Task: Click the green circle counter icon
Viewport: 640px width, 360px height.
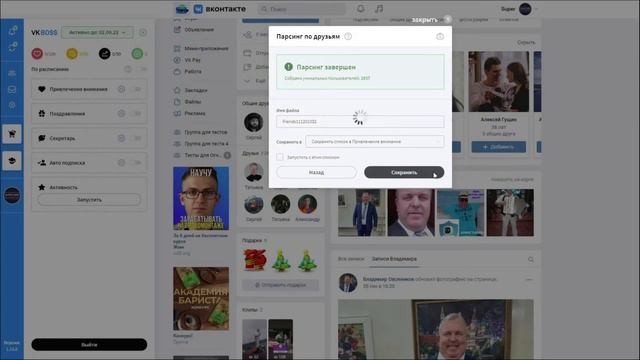Action: click(137, 53)
